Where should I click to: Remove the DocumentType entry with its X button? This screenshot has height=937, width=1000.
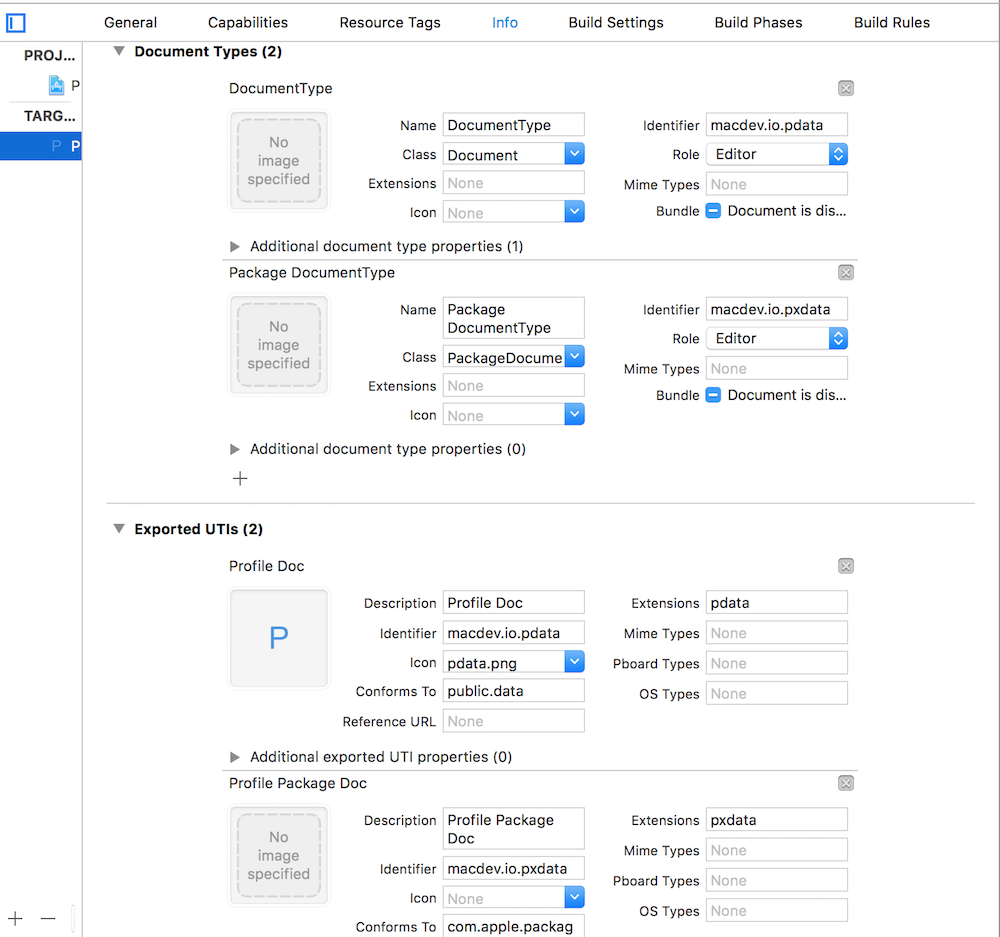[x=846, y=89]
